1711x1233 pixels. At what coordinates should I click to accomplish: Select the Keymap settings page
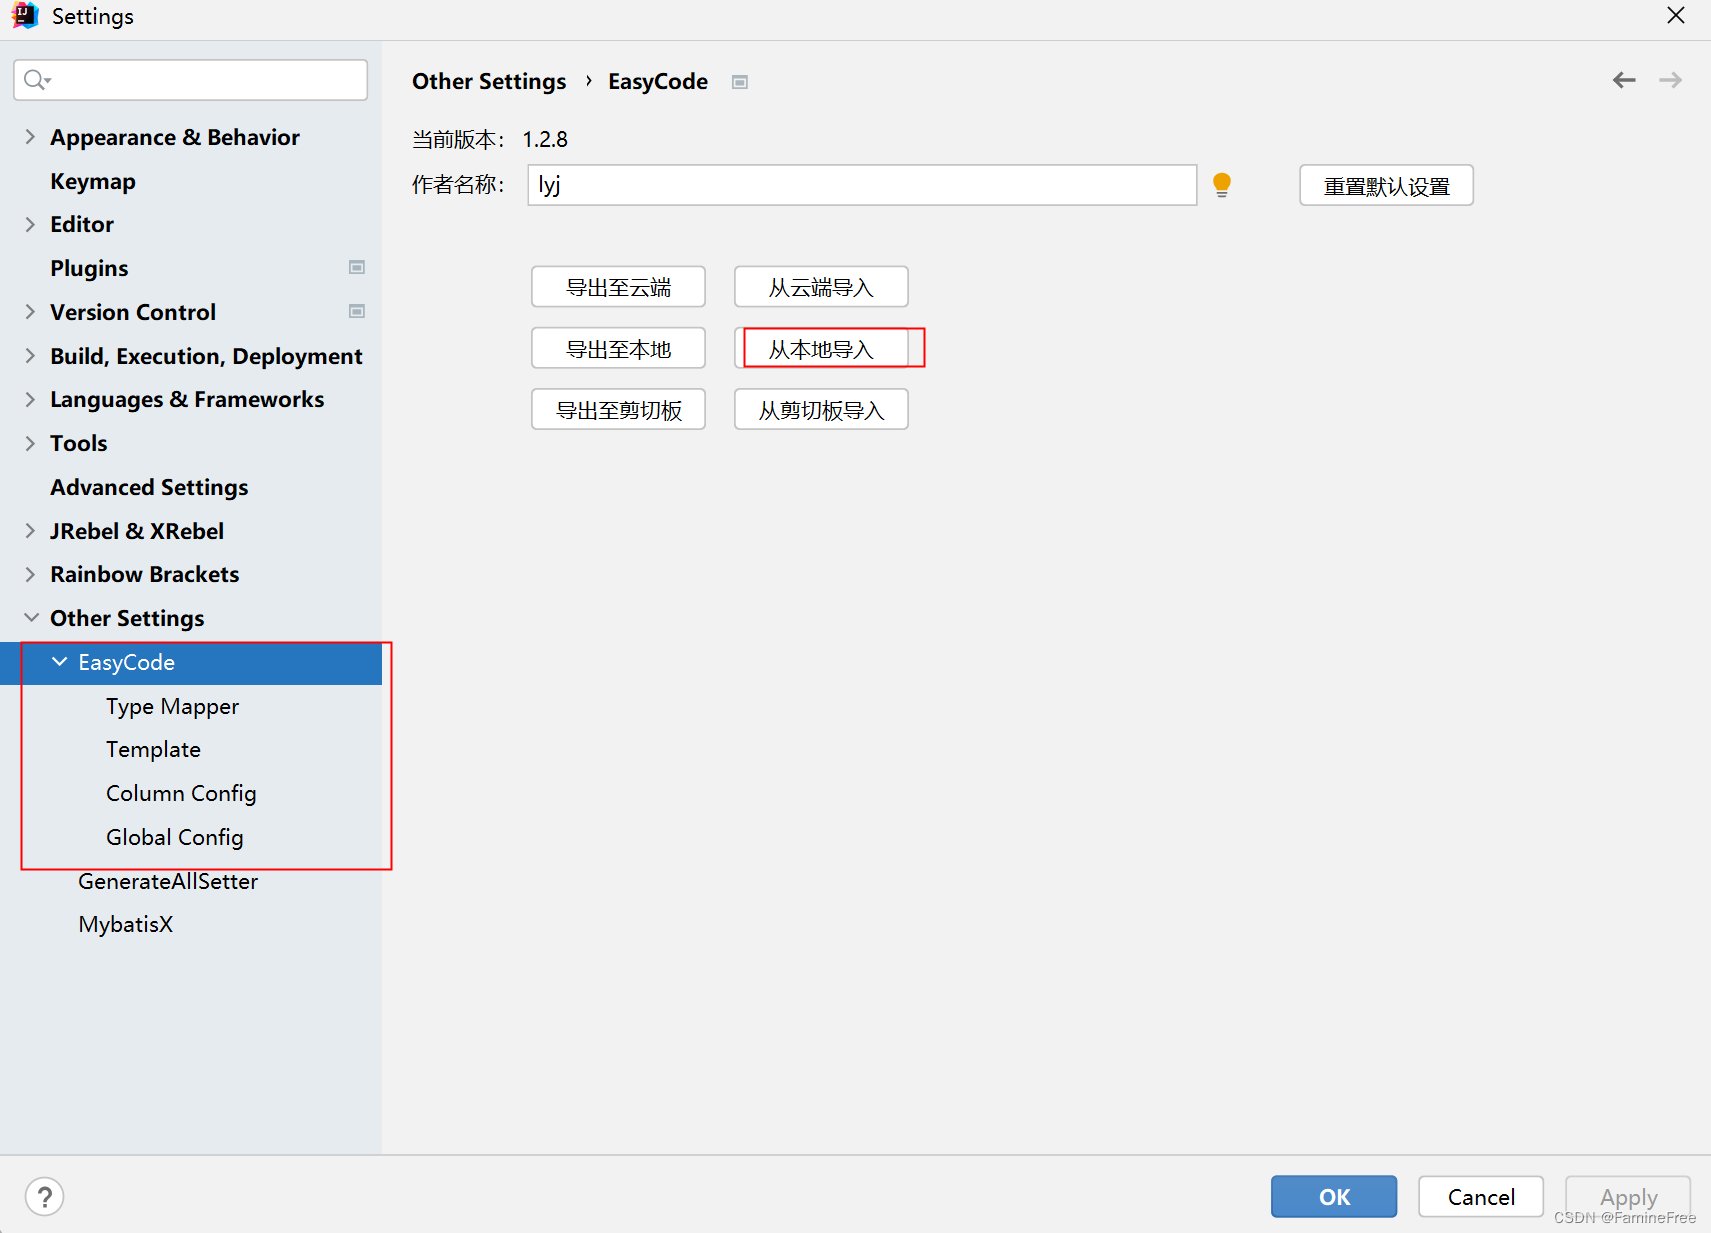click(92, 180)
